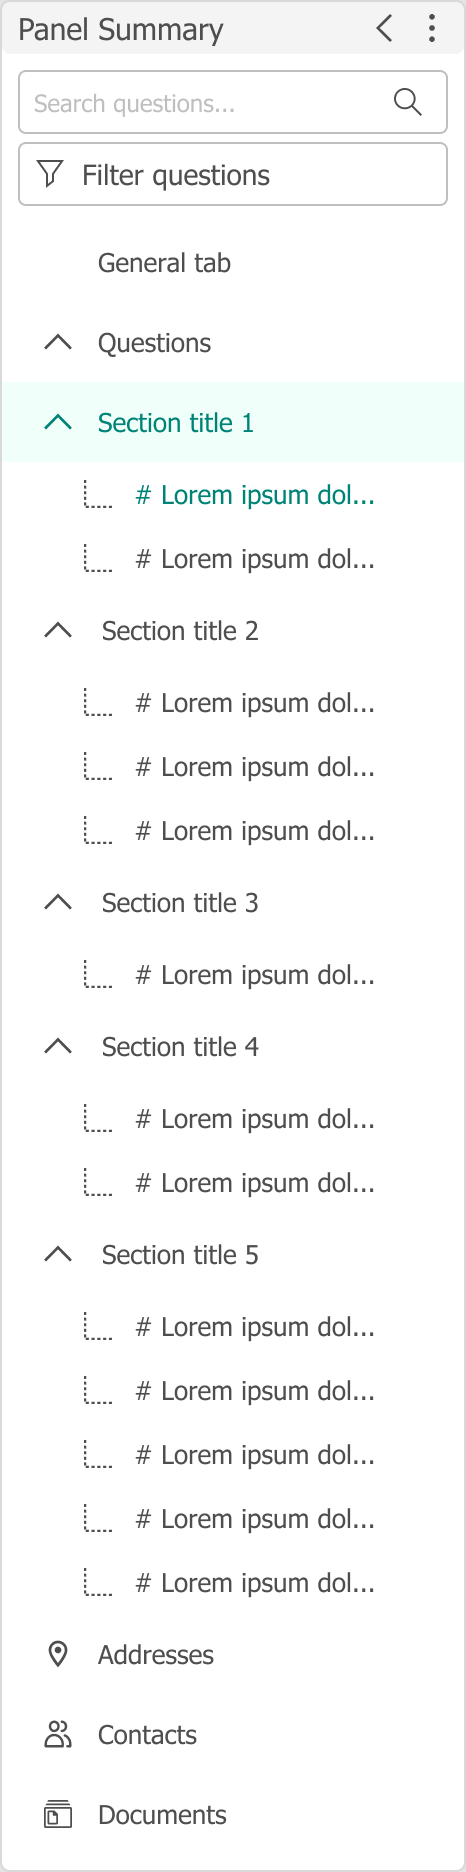This screenshot has width=466, height=1872.
Task: Click the Filter questions button
Action: click(233, 175)
